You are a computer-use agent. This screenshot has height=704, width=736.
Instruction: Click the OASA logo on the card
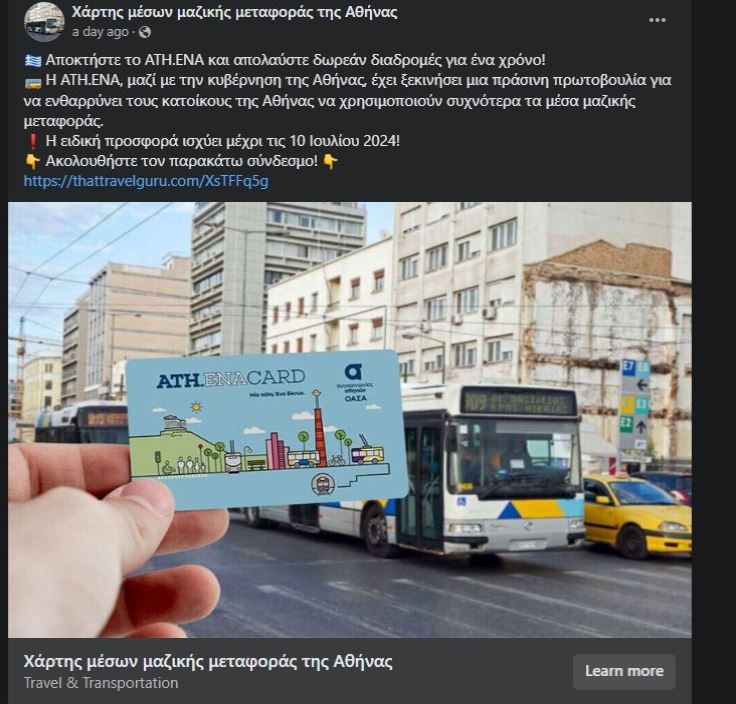coord(355,383)
